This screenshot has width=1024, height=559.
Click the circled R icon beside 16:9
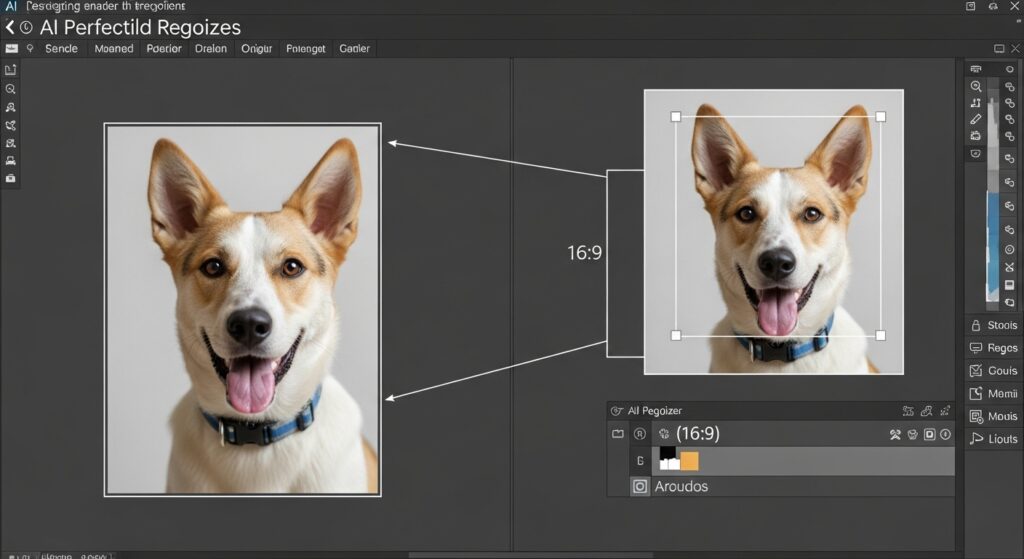pyautogui.click(x=640, y=434)
